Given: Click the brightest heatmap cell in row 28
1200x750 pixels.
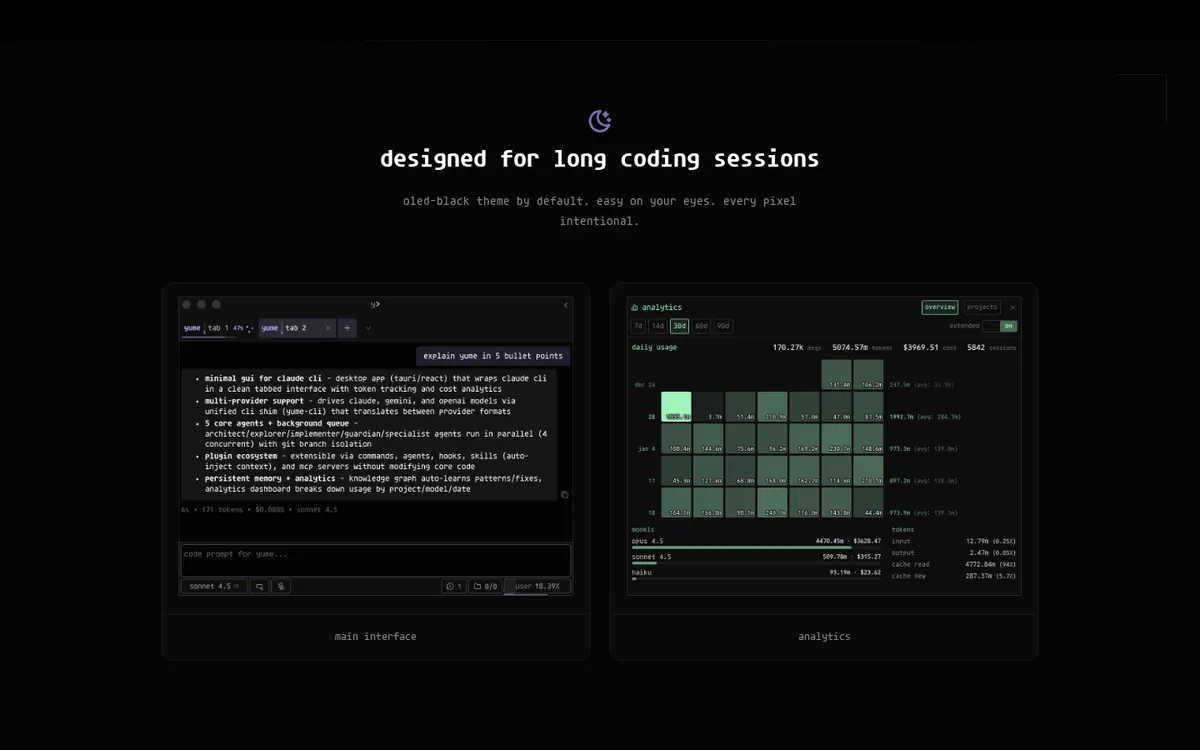Looking at the screenshot, I should [676, 407].
